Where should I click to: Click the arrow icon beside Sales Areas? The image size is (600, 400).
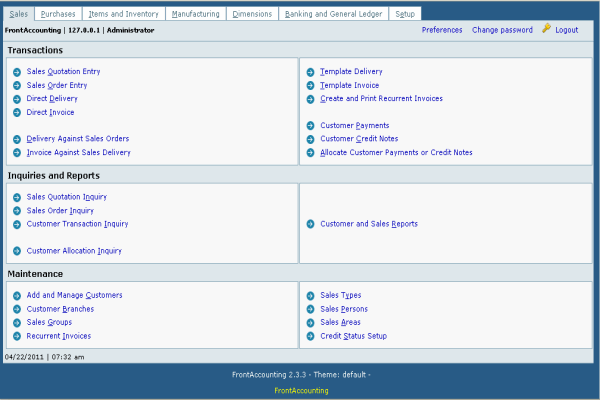[310, 323]
